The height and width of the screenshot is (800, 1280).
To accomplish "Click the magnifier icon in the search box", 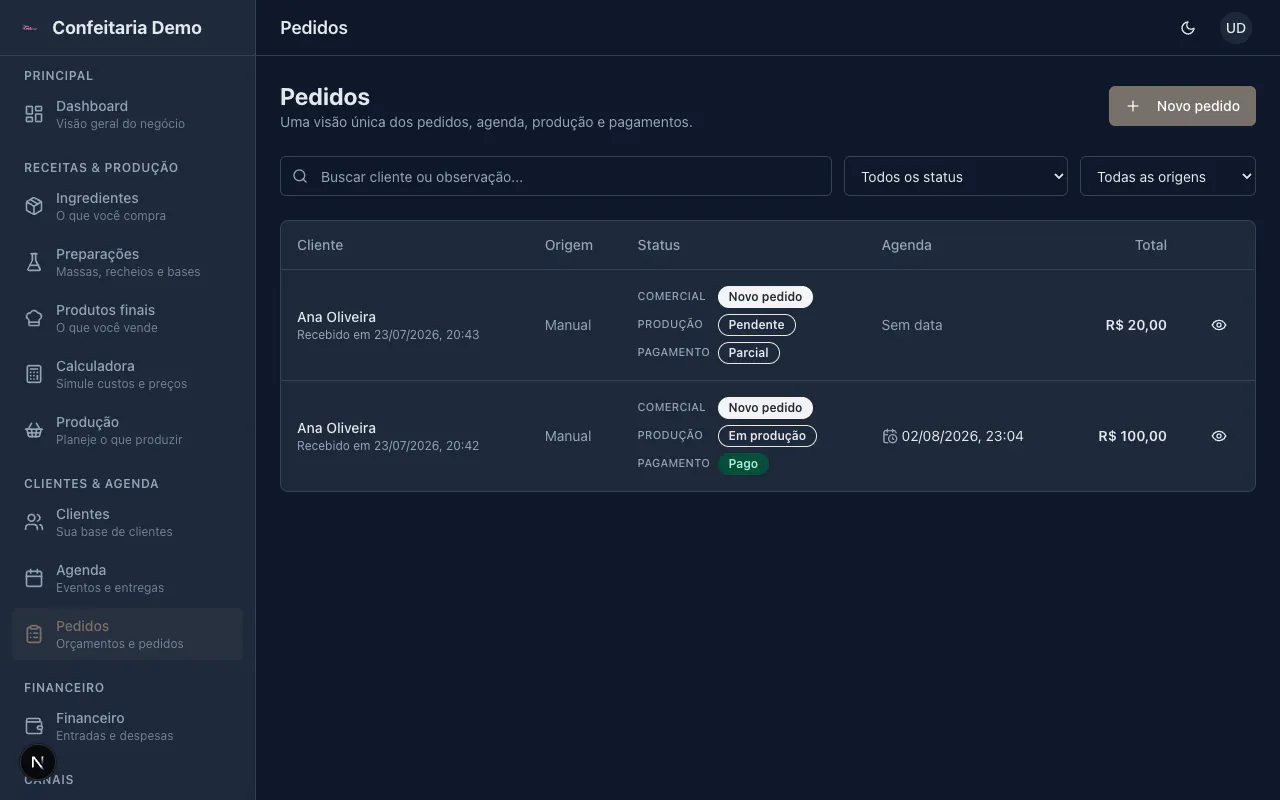I will click(x=300, y=176).
